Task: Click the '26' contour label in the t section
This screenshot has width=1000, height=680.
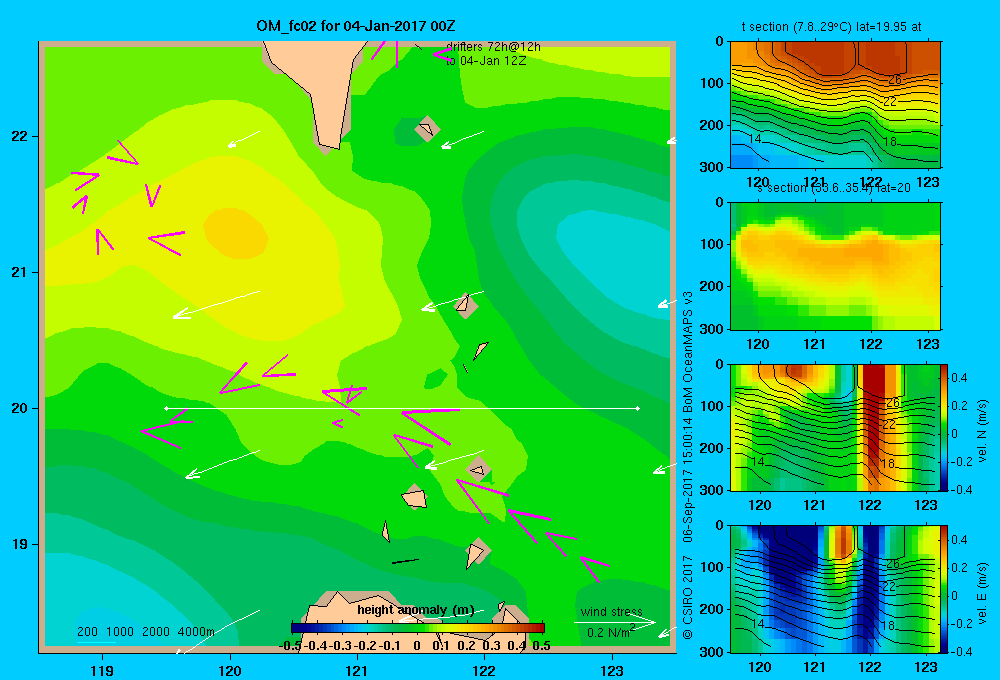Action: click(x=894, y=80)
